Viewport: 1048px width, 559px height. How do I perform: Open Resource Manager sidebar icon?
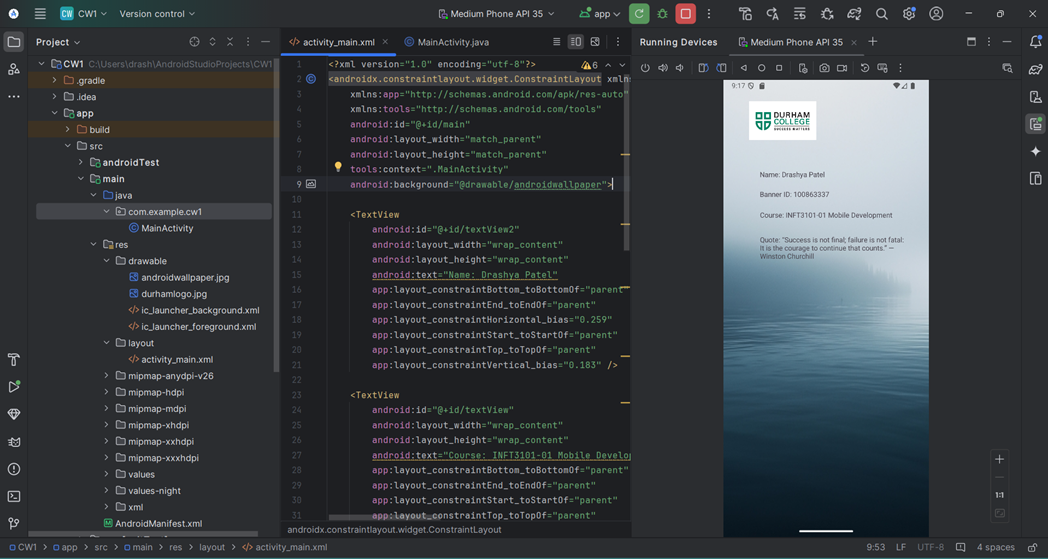13,69
